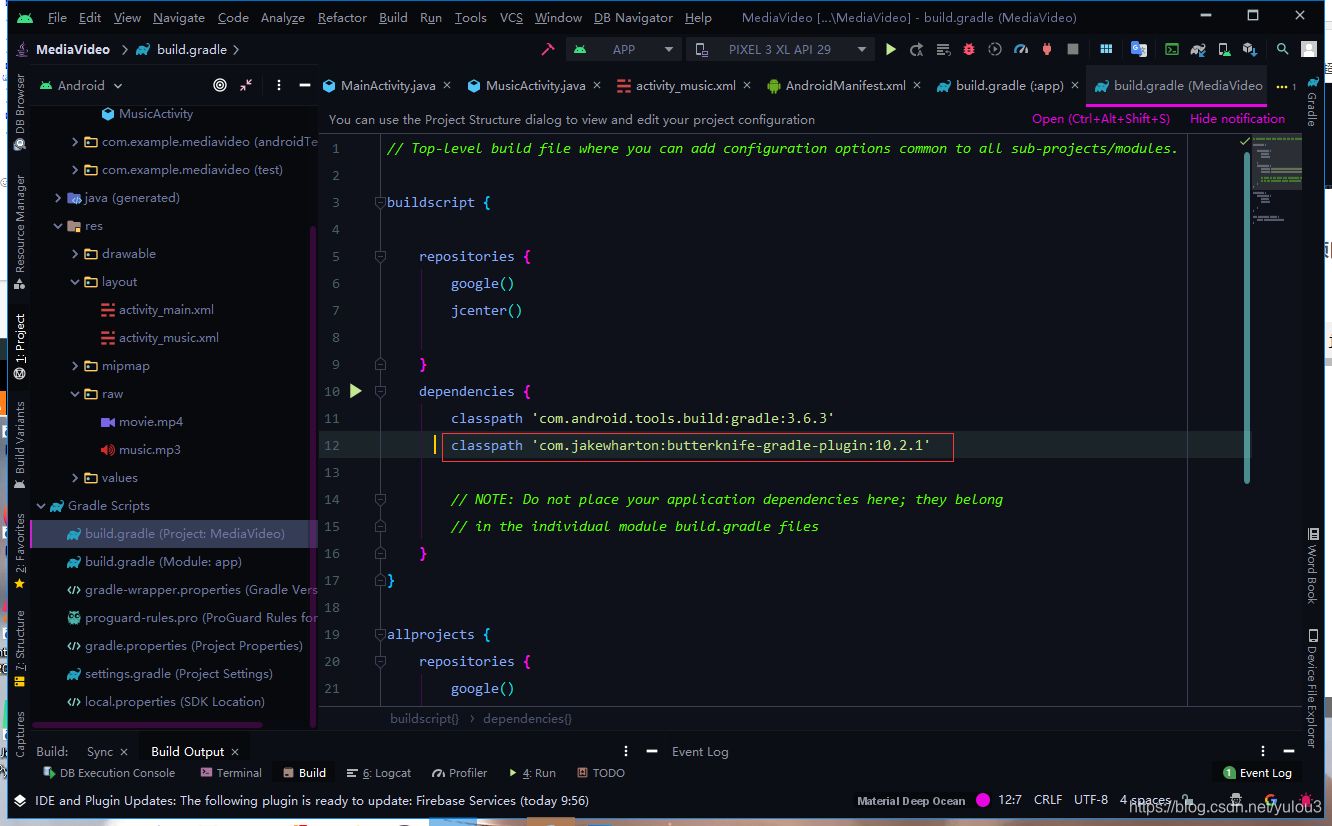Open the SDK Manager icon
Screen dimensions: 1332x826
pyautogui.click(x=1249, y=49)
